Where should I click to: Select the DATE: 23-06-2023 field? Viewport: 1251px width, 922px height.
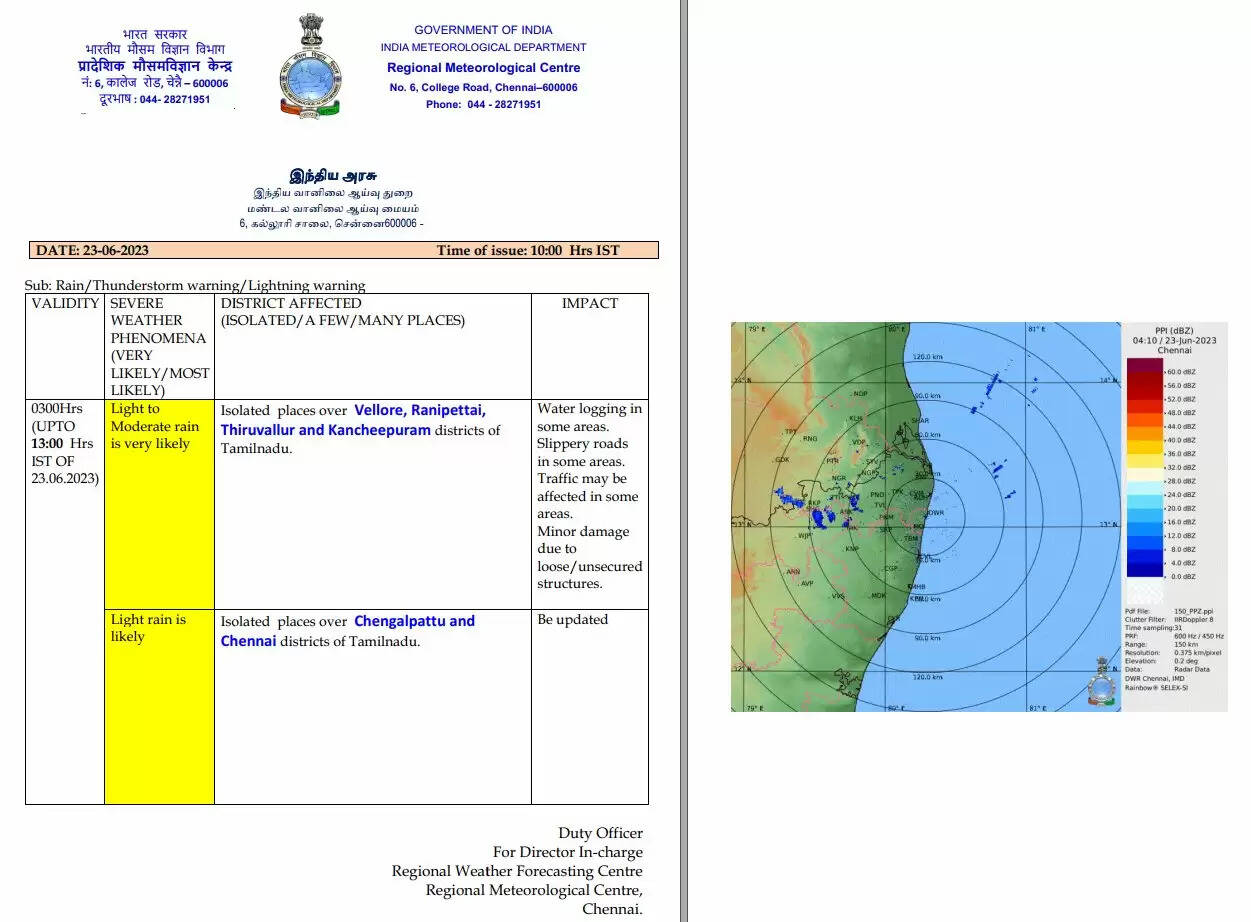pos(92,250)
